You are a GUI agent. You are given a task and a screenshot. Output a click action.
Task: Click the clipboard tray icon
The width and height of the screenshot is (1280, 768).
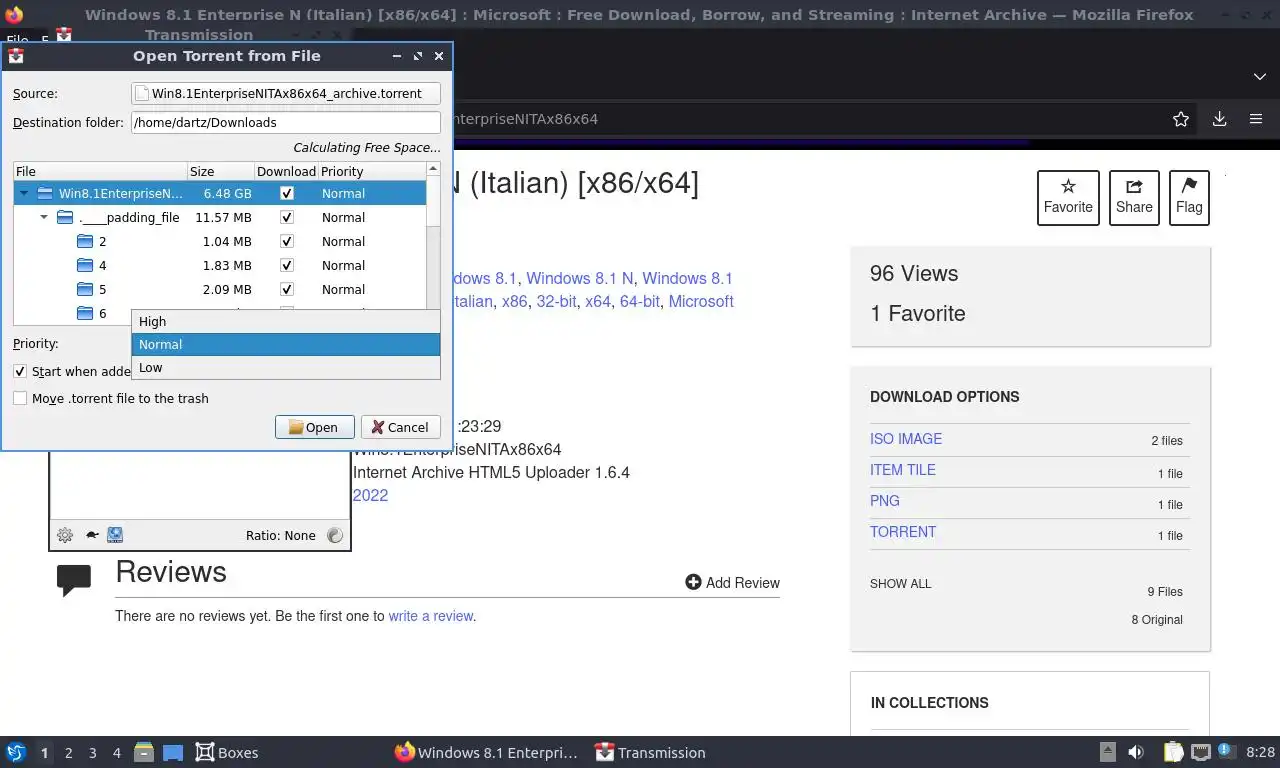tap(1173, 752)
